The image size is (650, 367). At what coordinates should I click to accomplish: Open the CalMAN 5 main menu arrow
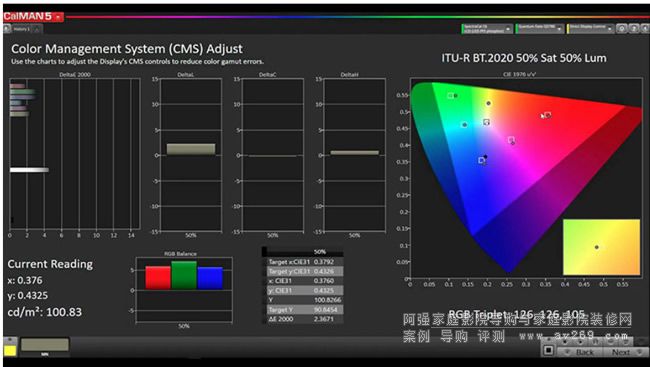click(58, 17)
